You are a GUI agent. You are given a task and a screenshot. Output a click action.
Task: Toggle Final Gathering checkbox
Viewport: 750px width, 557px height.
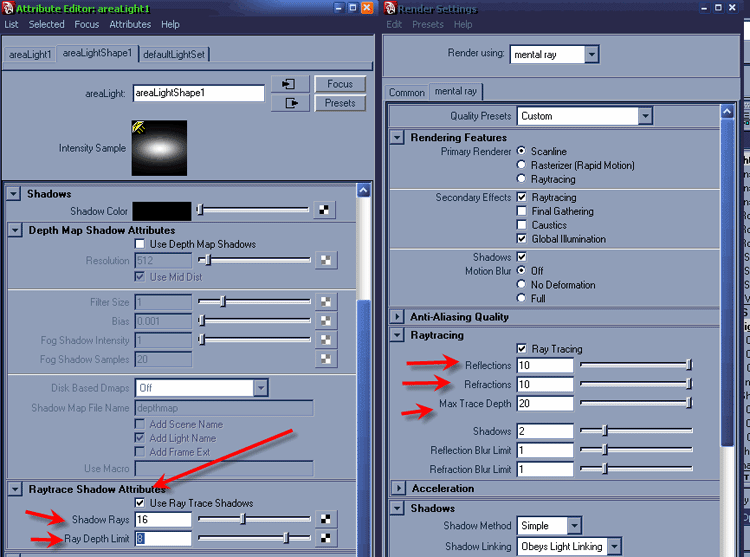click(522, 211)
